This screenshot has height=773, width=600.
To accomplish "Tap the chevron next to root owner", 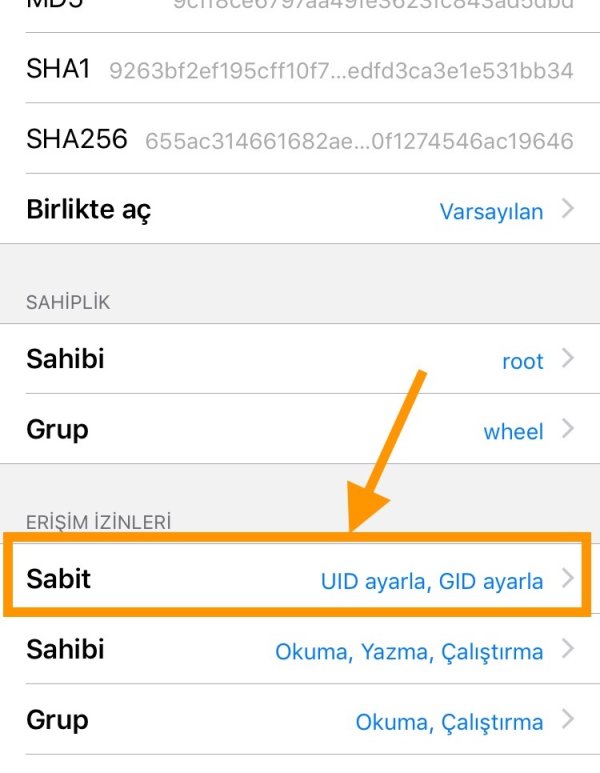I will click(x=568, y=358).
